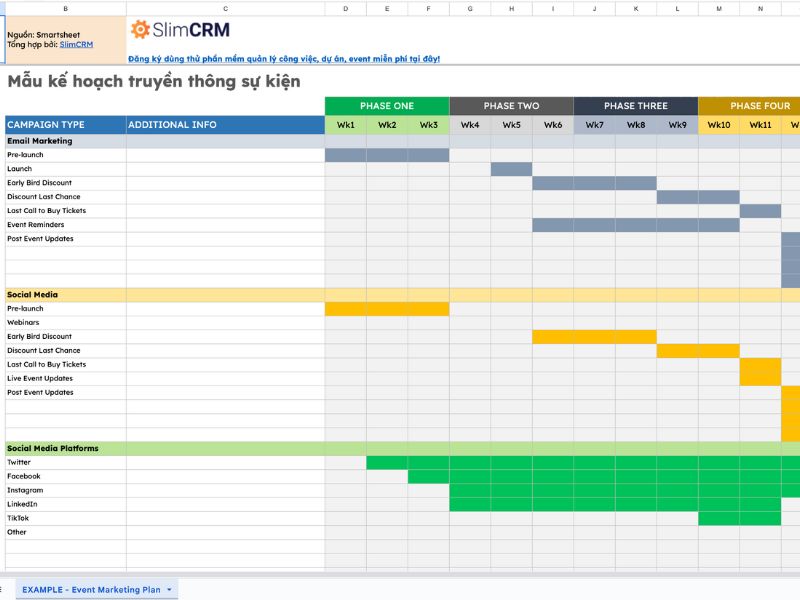Viewport: 800px width, 600px height.
Task: Open the blue 'Đăng ký dùng thử' signup link
Action: 284,59
